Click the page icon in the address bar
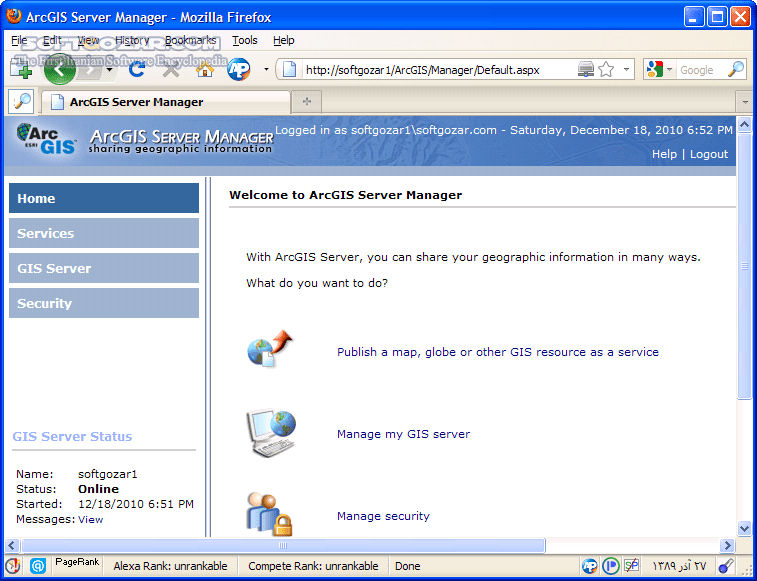The width and height of the screenshot is (757, 581). point(289,70)
